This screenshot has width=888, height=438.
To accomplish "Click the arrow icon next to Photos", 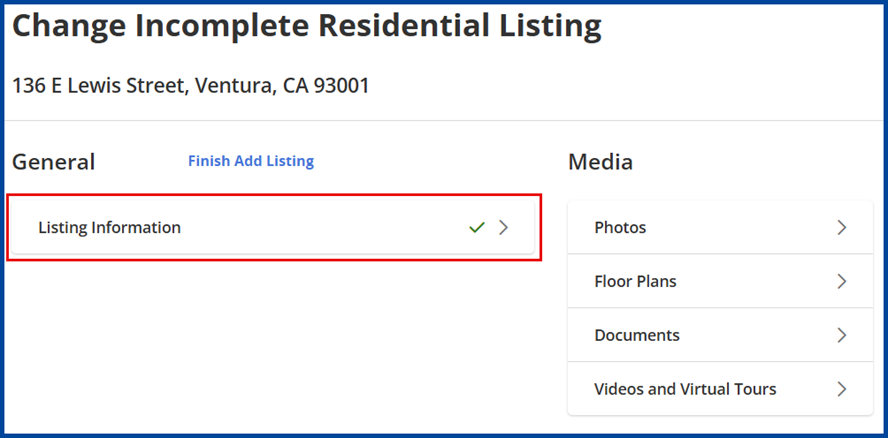I will 841,228.
